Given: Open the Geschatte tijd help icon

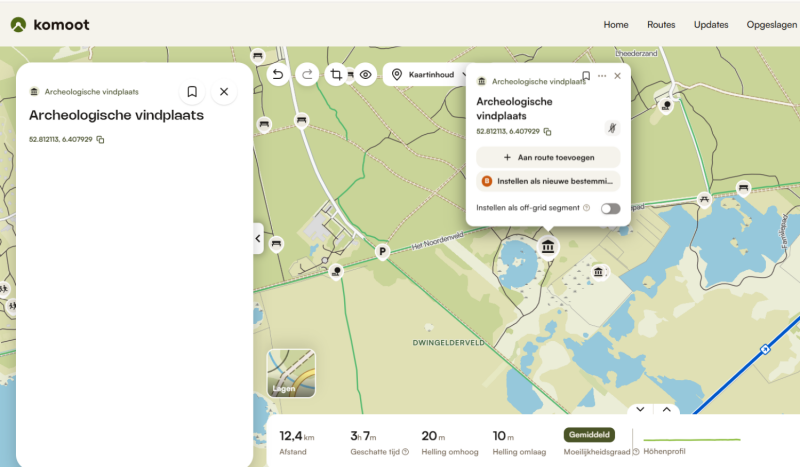Looking at the screenshot, I should point(406,452).
